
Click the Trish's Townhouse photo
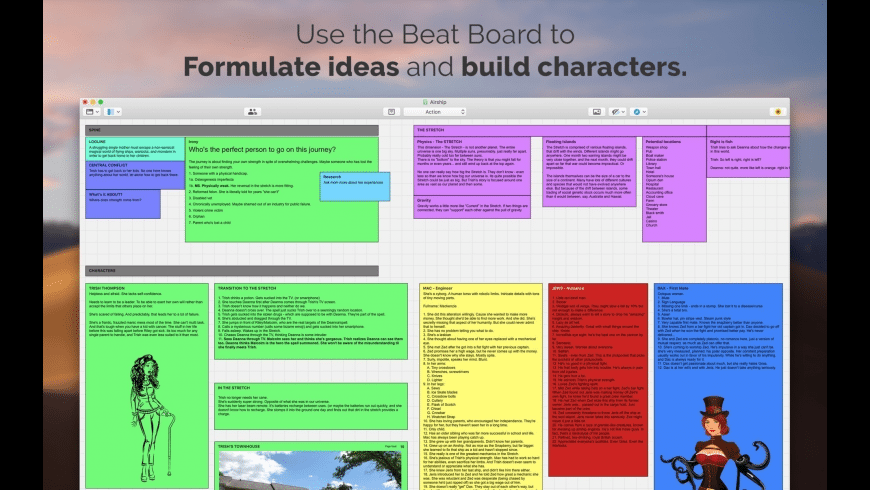pos(310,471)
